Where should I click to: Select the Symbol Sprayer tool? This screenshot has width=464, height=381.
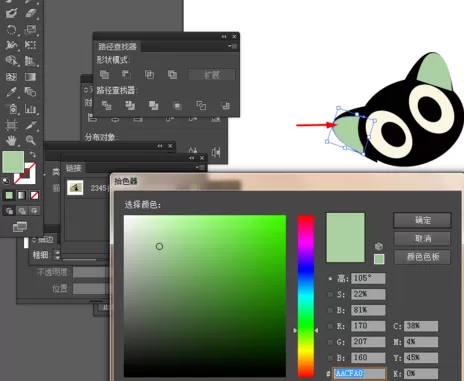pyautogui.click(x=12, y=109)
